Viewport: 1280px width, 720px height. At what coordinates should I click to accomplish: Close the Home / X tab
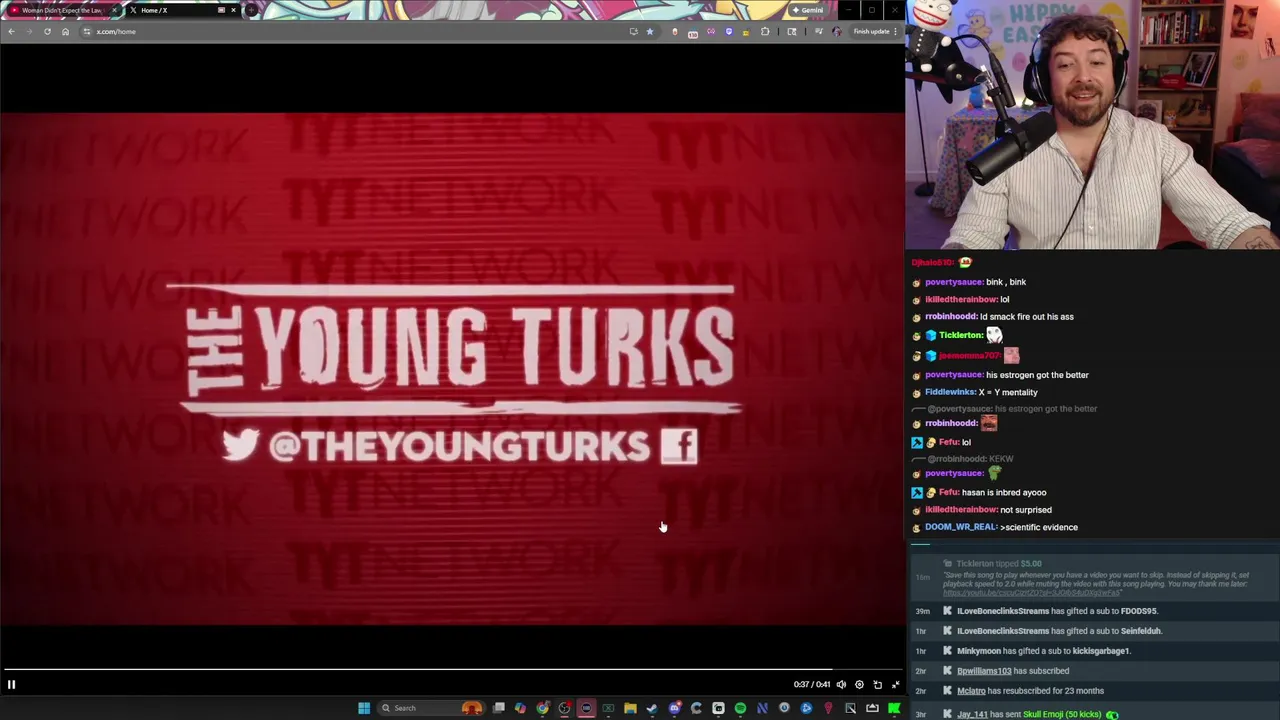[233, 10]
